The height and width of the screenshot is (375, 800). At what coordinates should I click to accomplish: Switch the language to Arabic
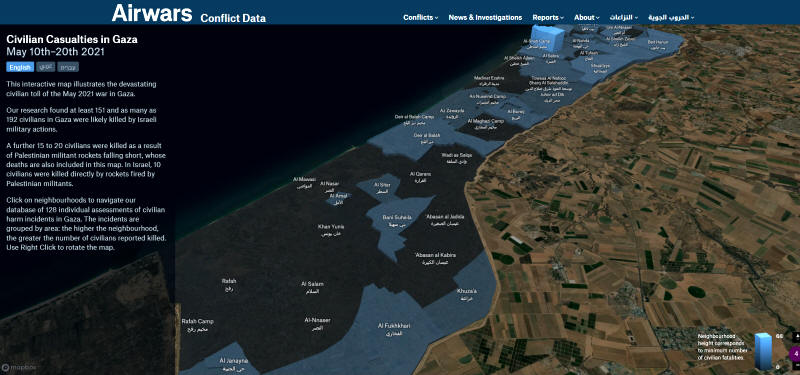[x=45, y=67]
